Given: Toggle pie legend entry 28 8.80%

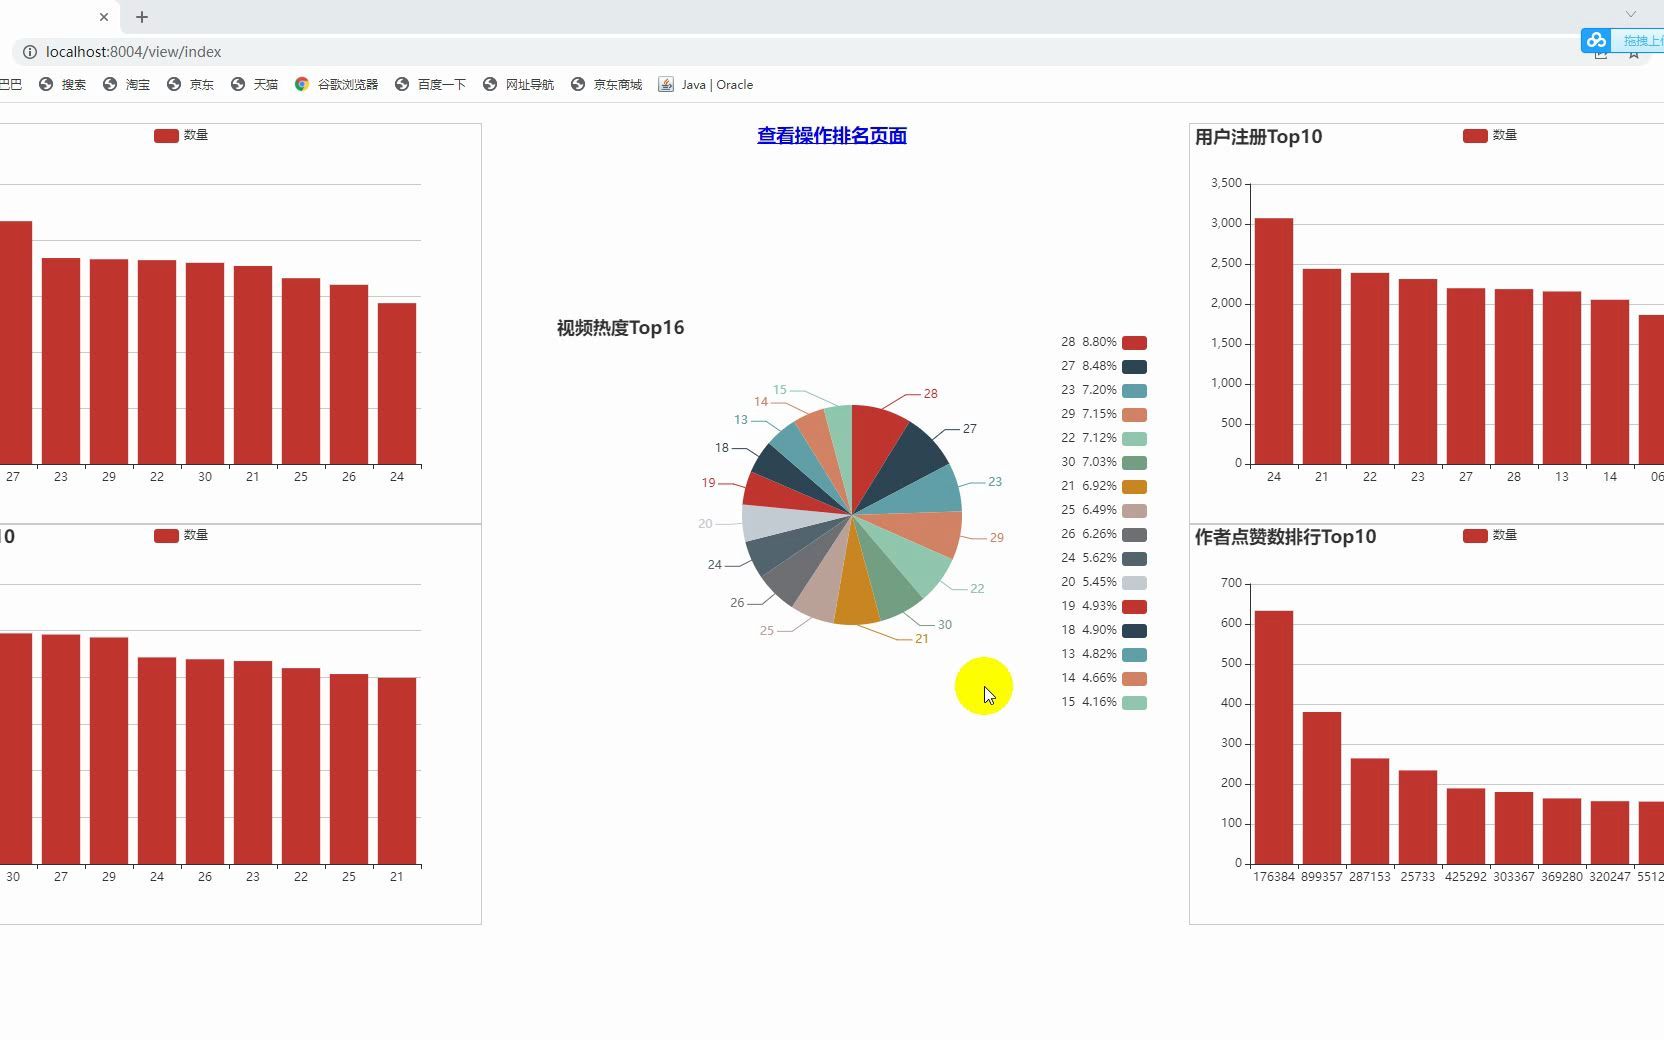Looking at the screenshot, I should [1104, 342].
